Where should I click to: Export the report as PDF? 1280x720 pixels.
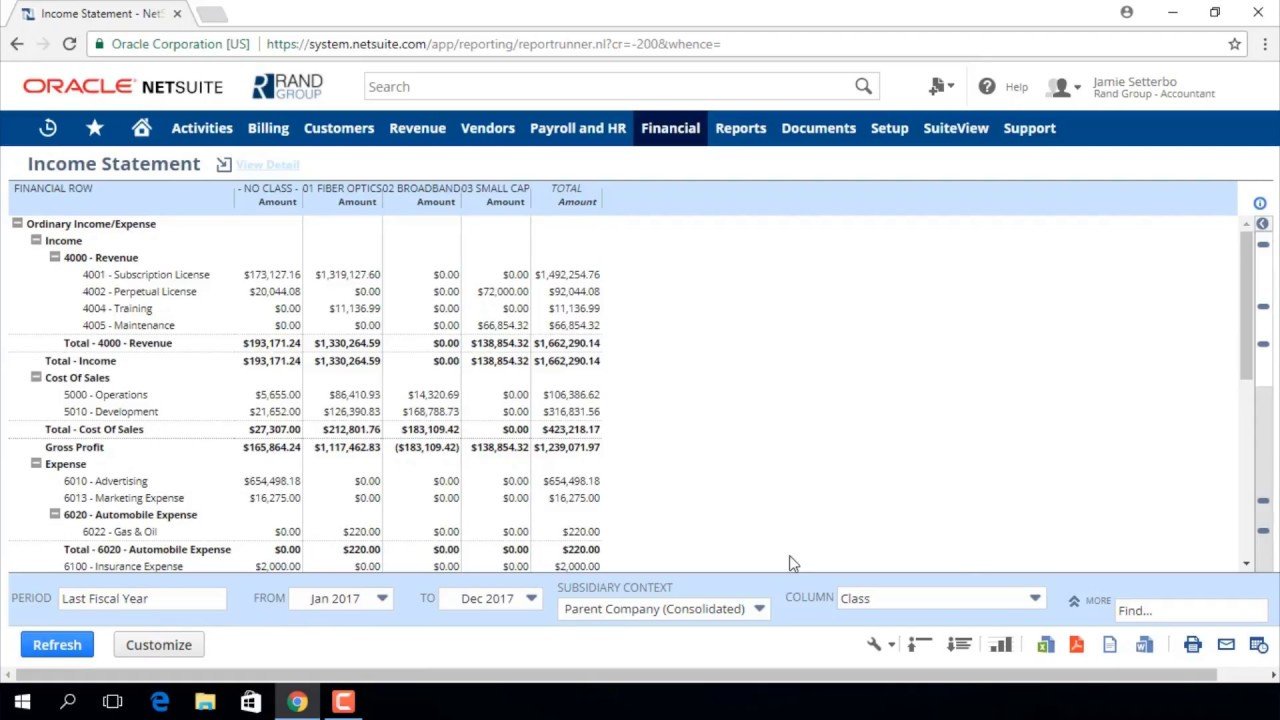[x=1077, y=644]
